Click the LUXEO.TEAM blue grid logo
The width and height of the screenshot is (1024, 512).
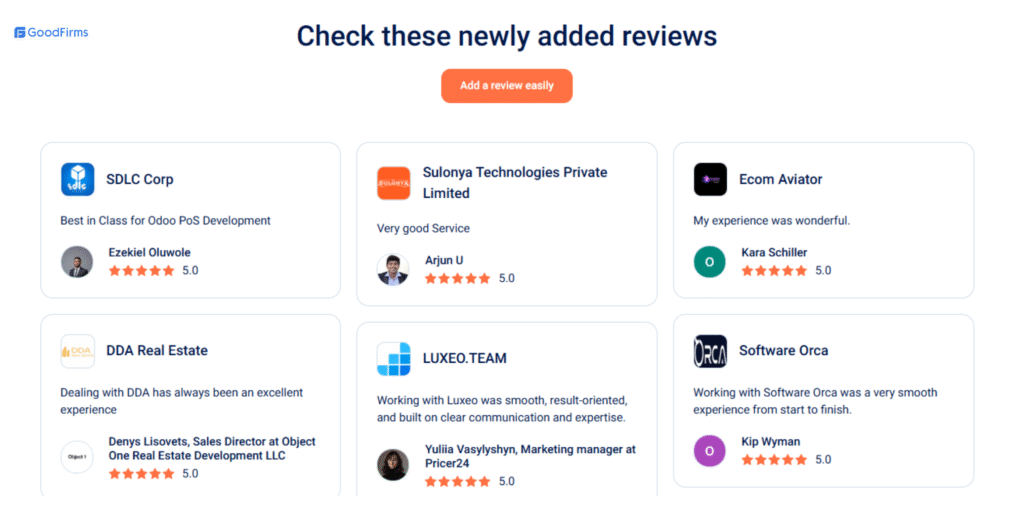pos(393,359)
